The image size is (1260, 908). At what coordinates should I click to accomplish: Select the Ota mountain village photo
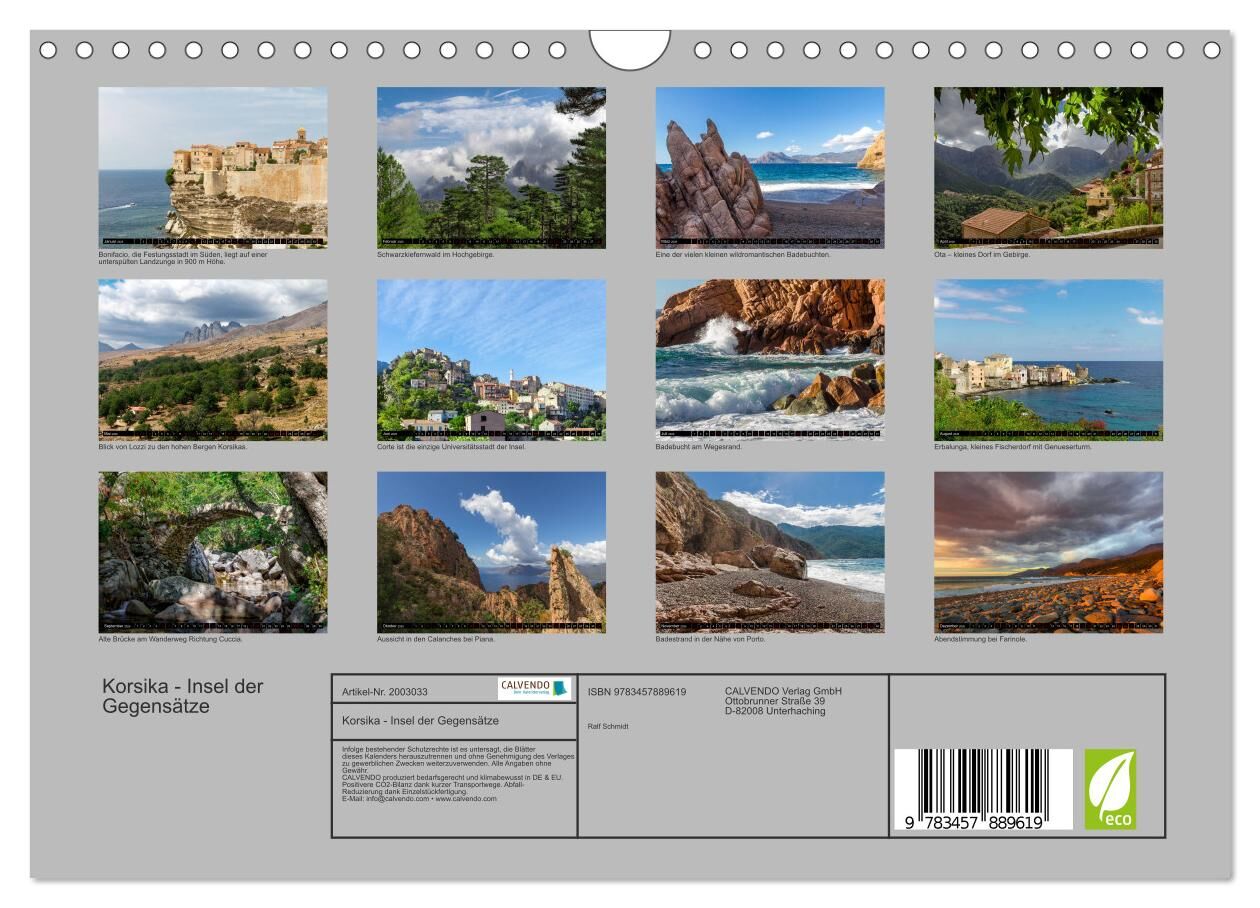(1048, 166)
